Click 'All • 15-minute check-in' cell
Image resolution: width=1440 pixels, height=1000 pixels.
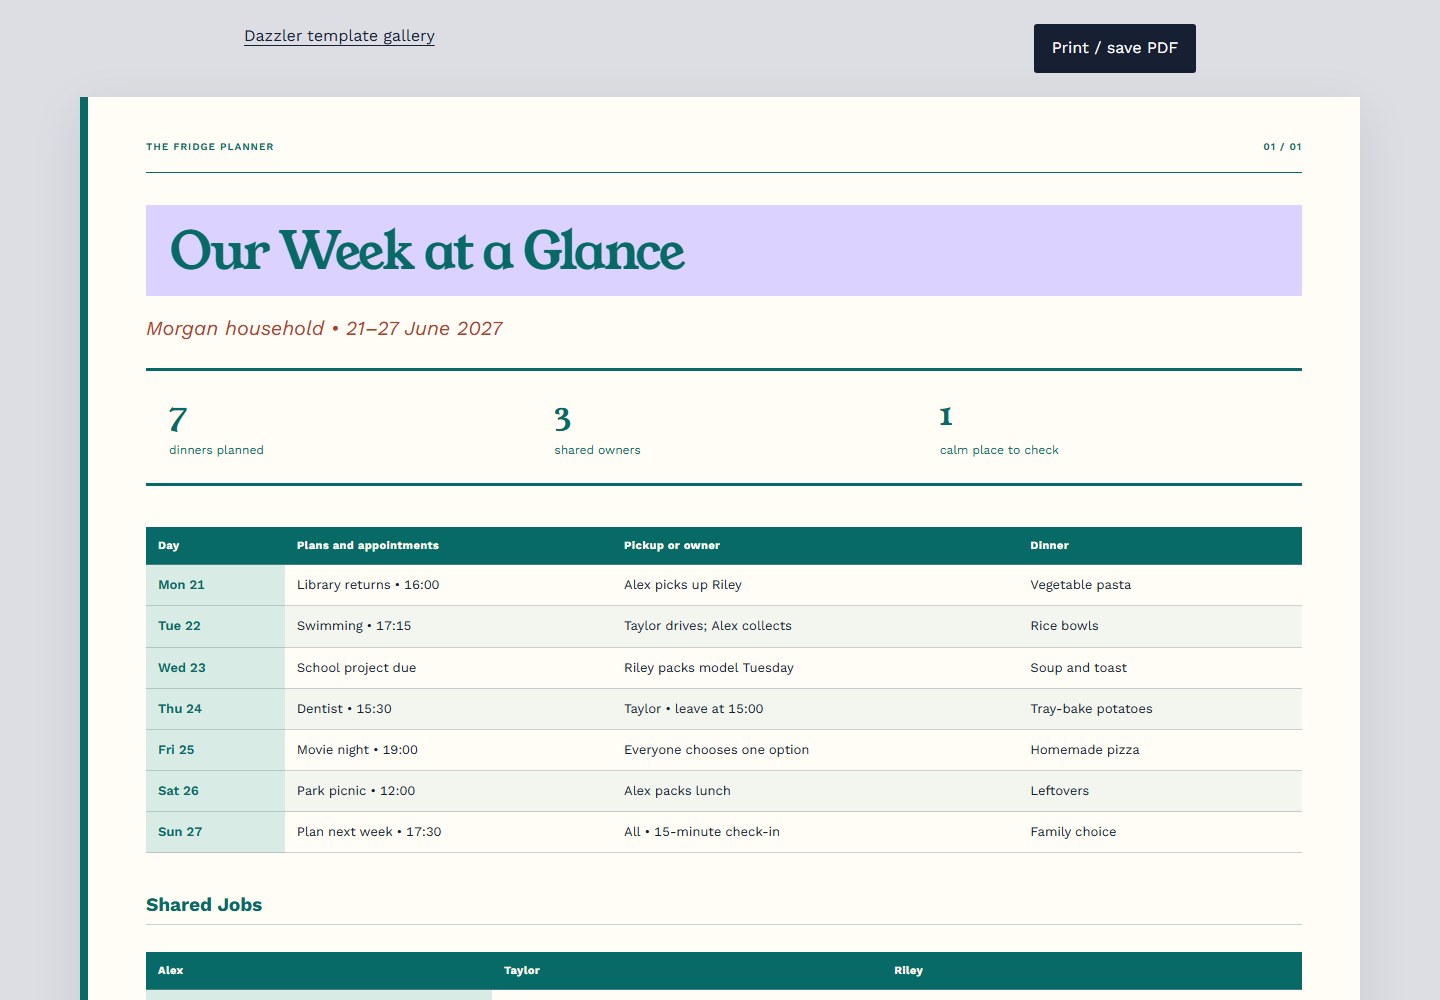pos(815,832)
